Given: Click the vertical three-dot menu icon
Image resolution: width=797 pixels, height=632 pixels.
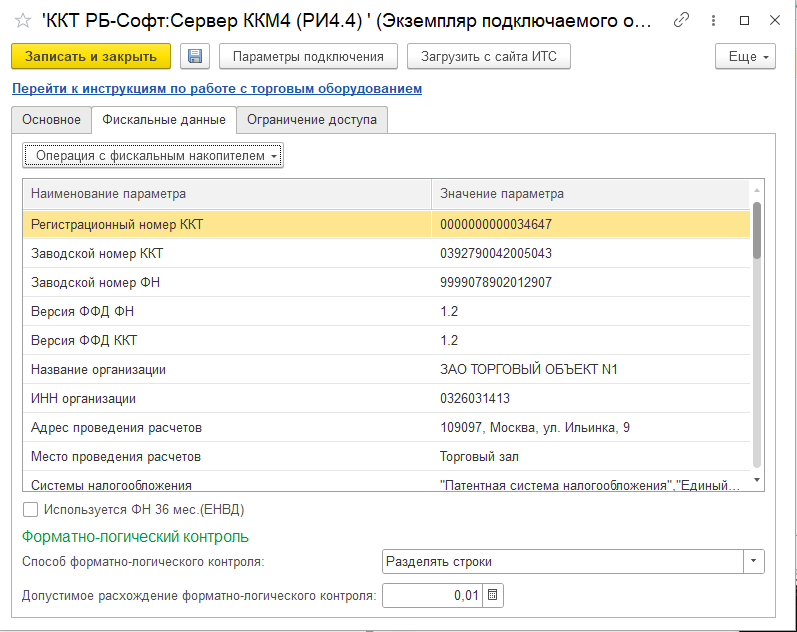Looking at the screenshot, I should 712,20.
